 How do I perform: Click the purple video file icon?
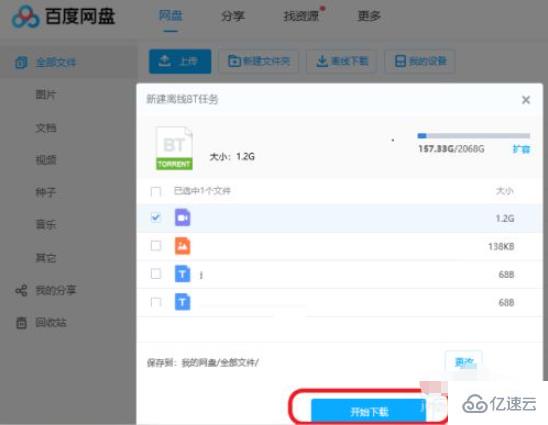point(182,217)
